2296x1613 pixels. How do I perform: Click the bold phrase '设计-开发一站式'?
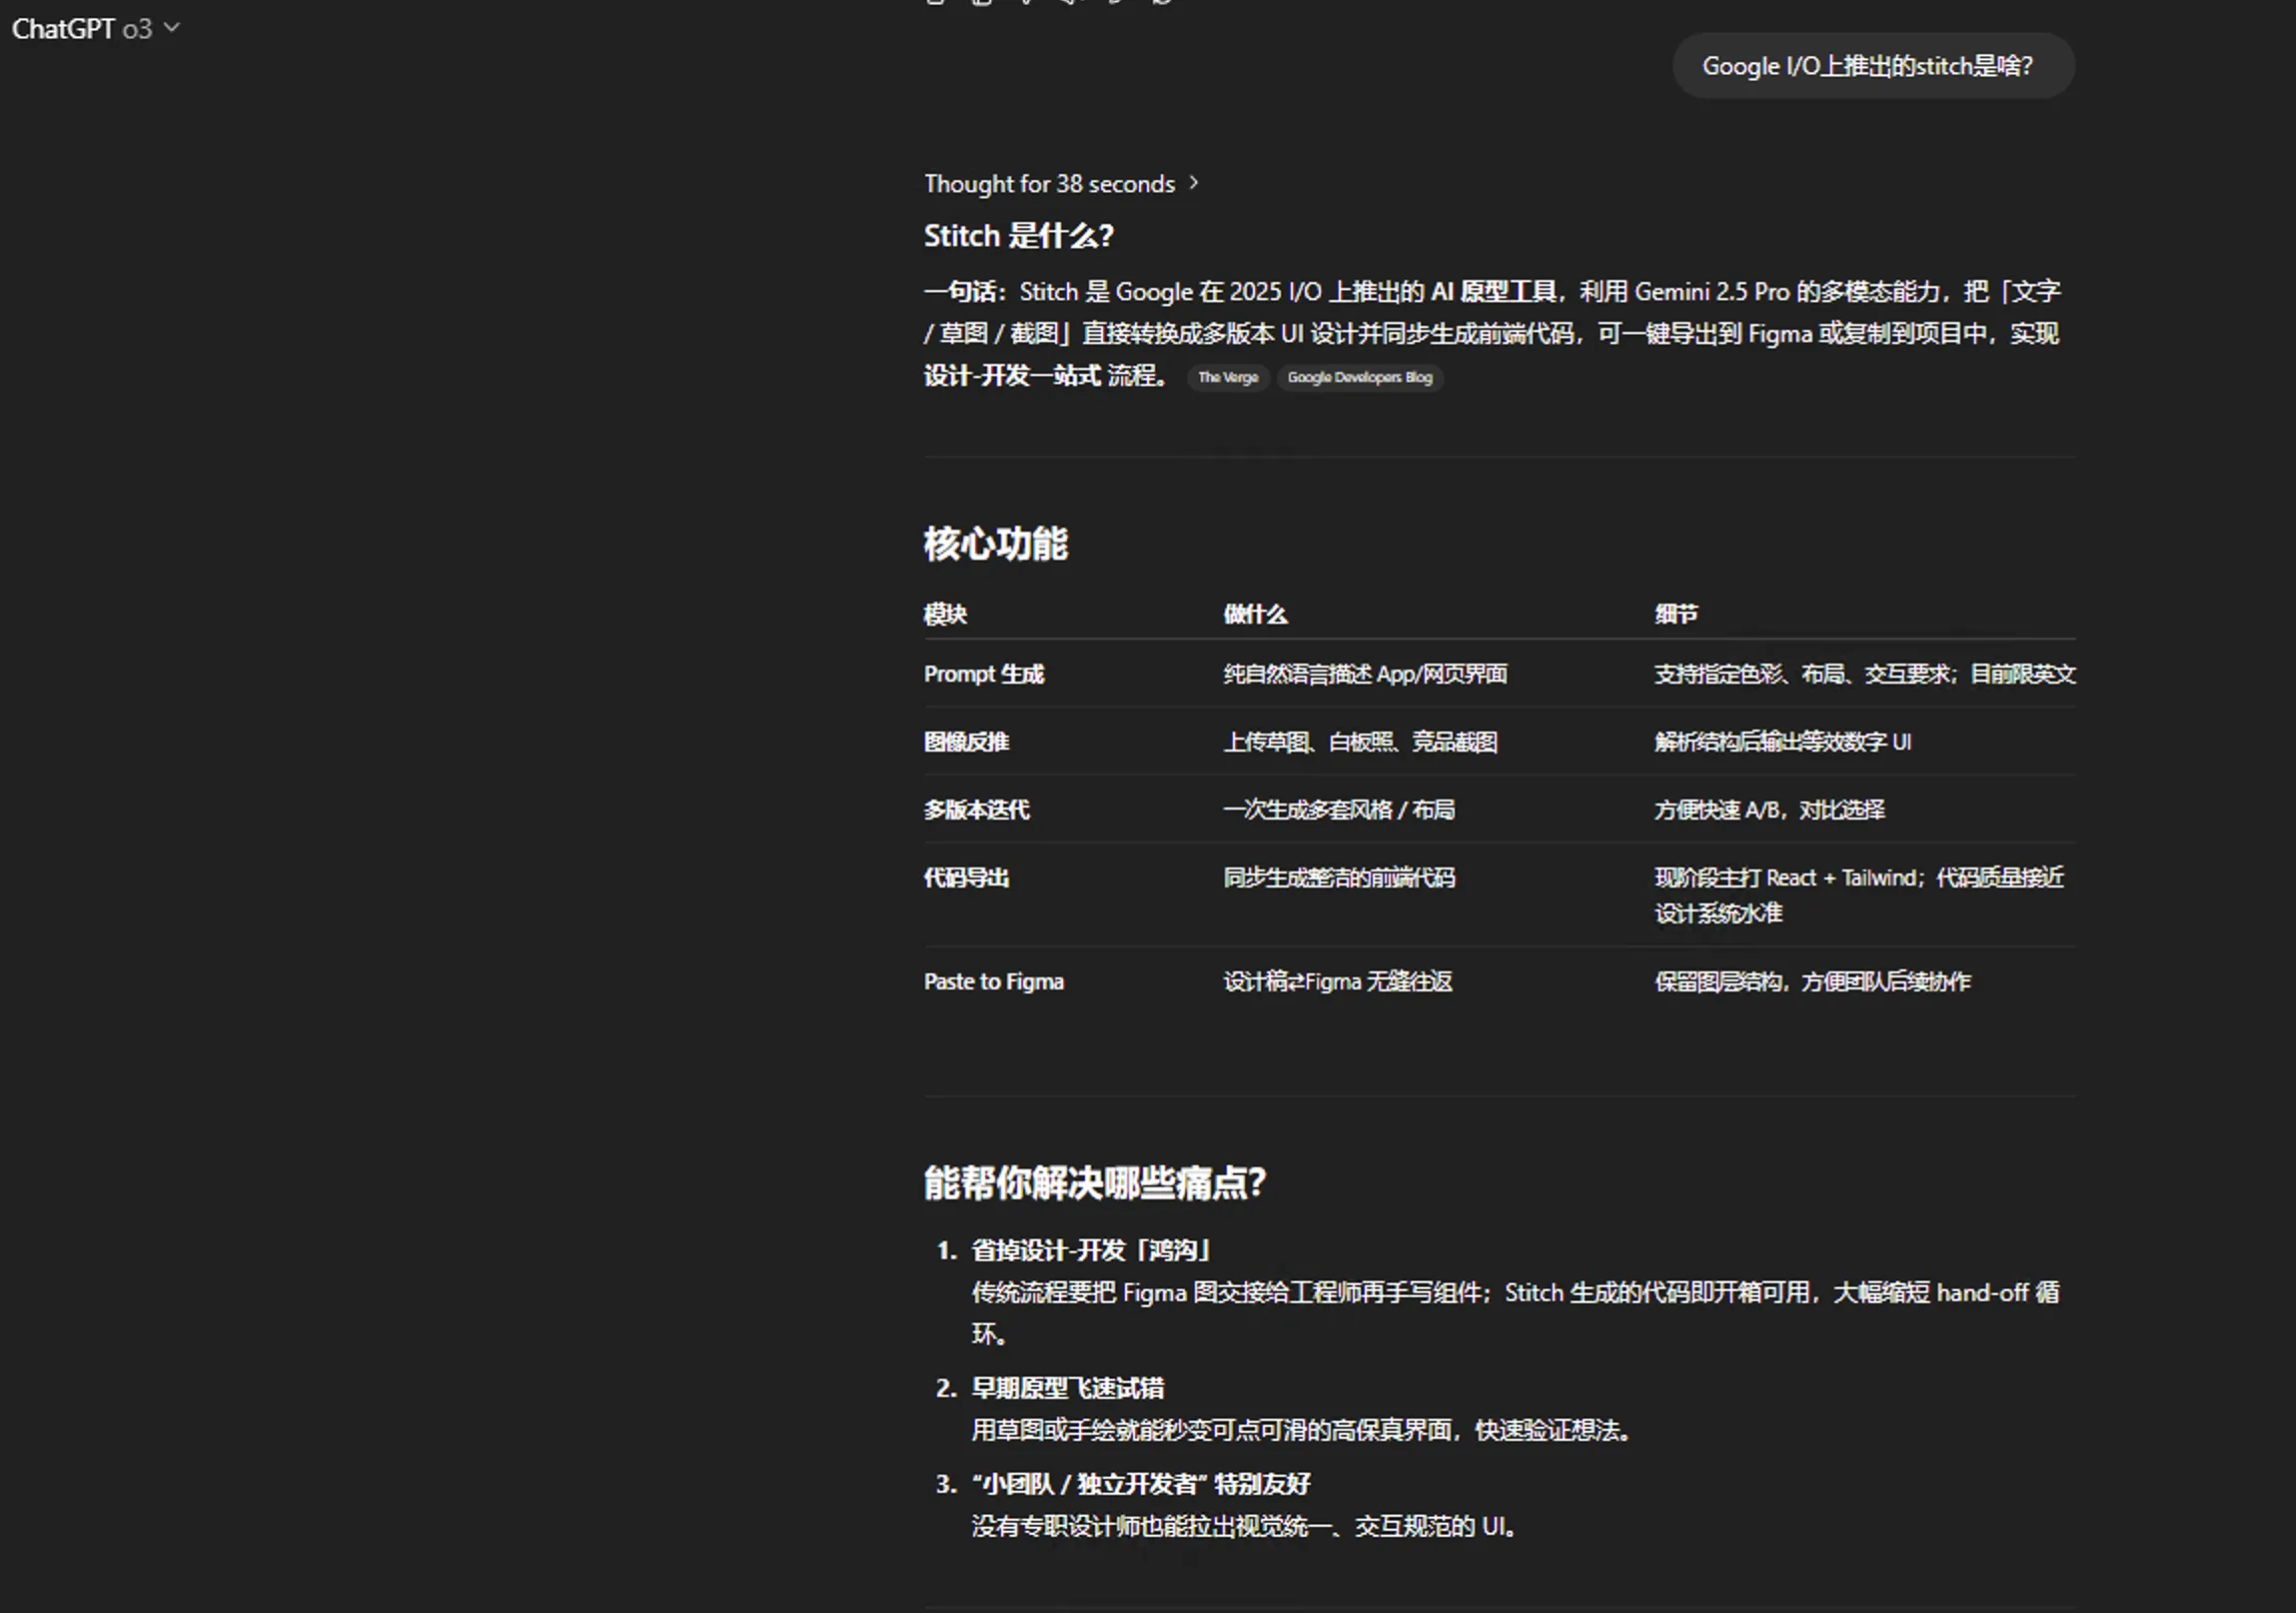coord(1012,376)
